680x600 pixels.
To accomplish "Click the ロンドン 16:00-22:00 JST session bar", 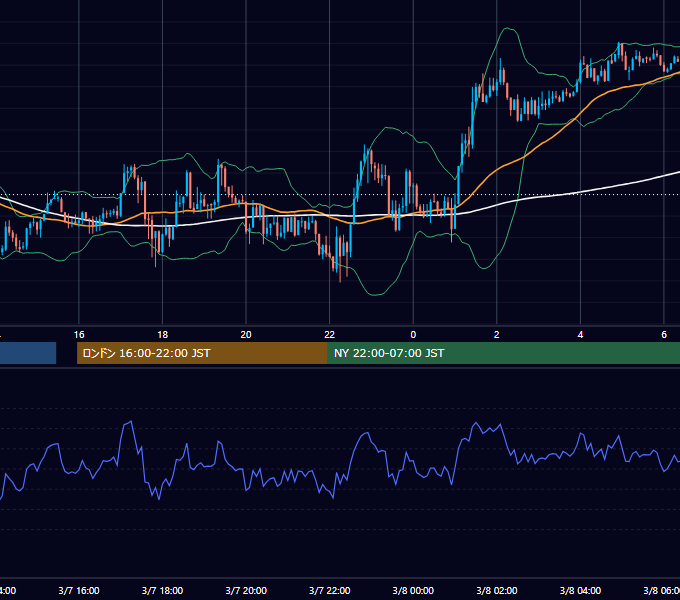I will (202, 353).
